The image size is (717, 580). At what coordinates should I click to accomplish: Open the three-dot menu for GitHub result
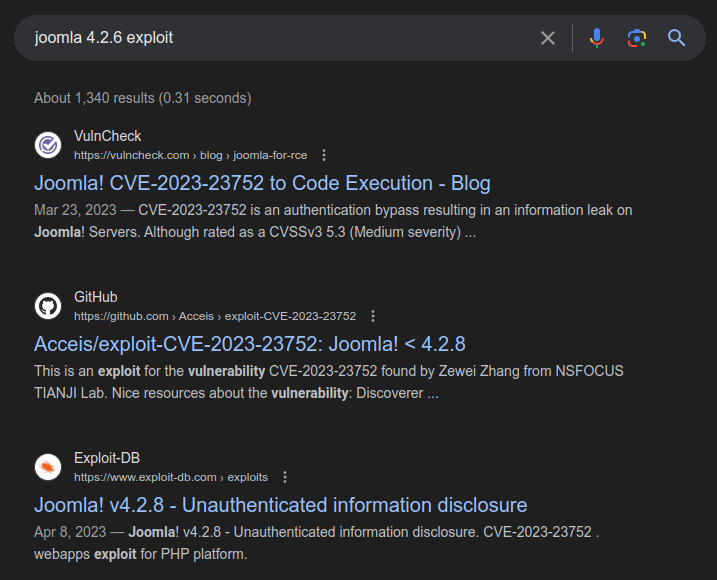pos(373,316)
